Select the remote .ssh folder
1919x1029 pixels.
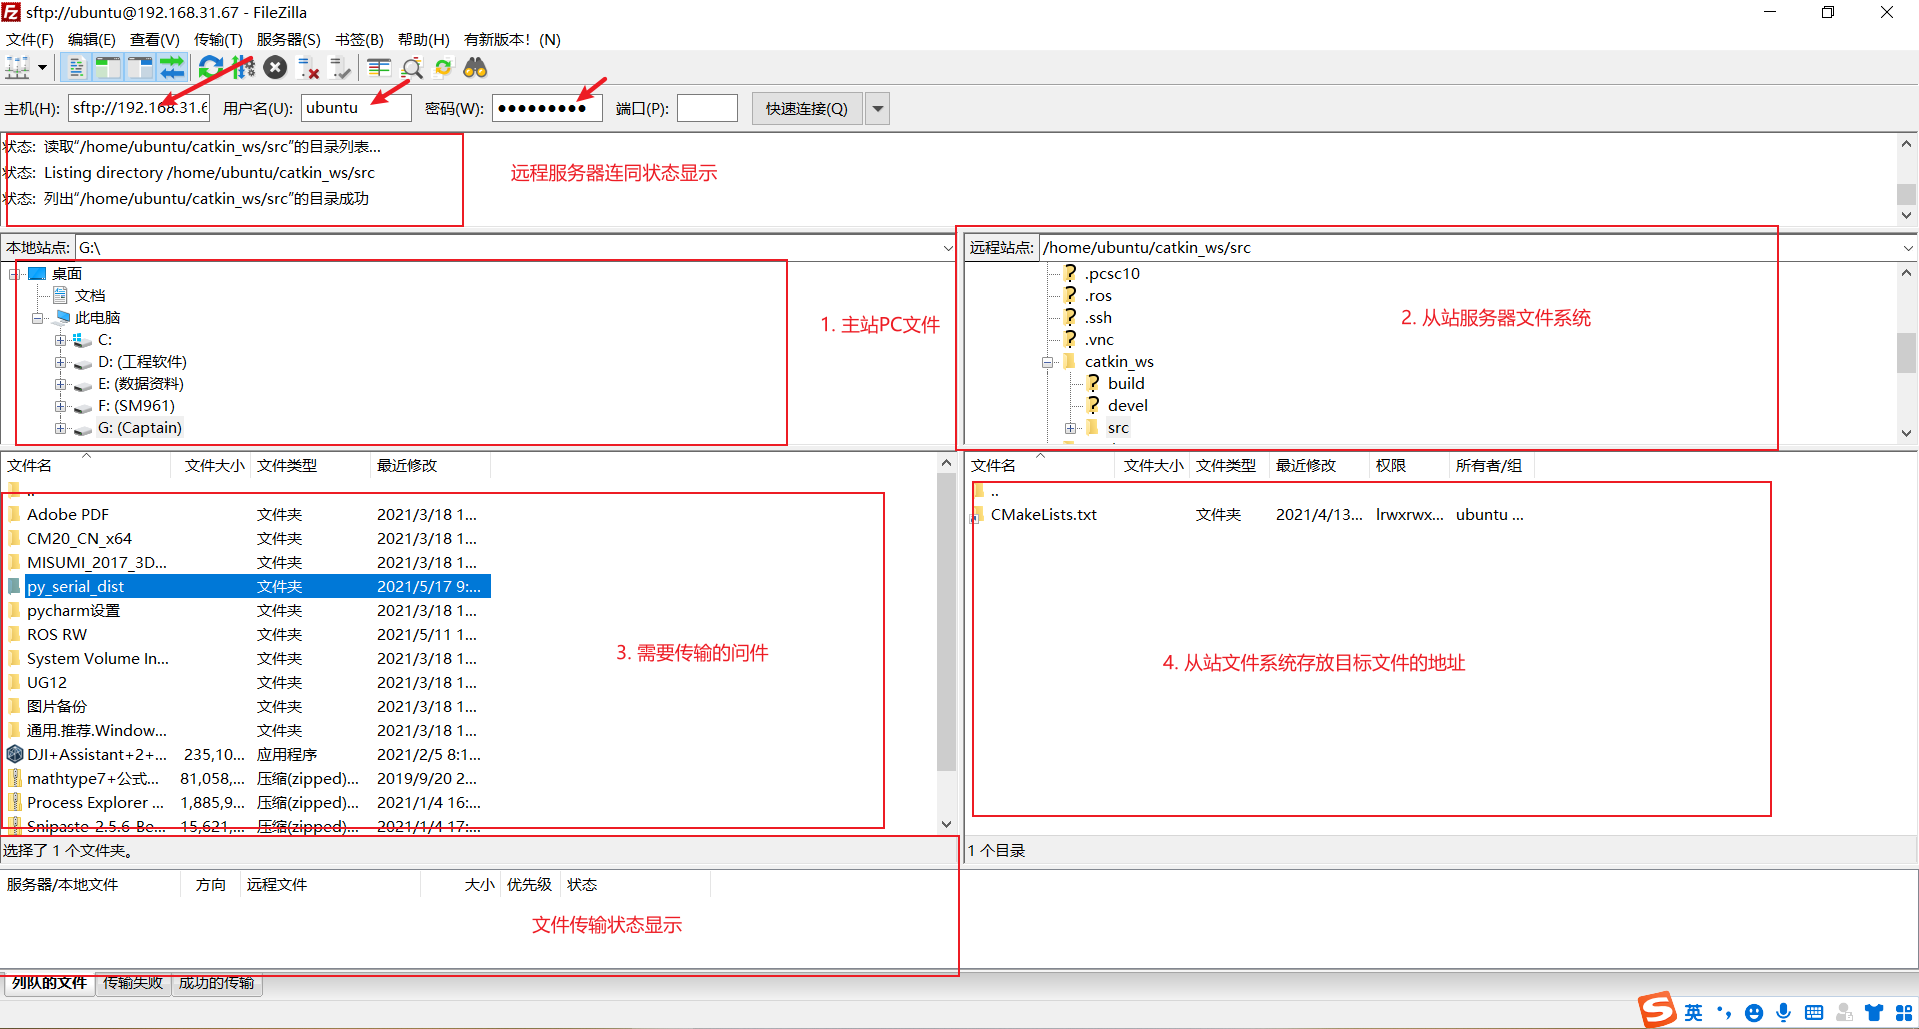(x=1098, y=318)
